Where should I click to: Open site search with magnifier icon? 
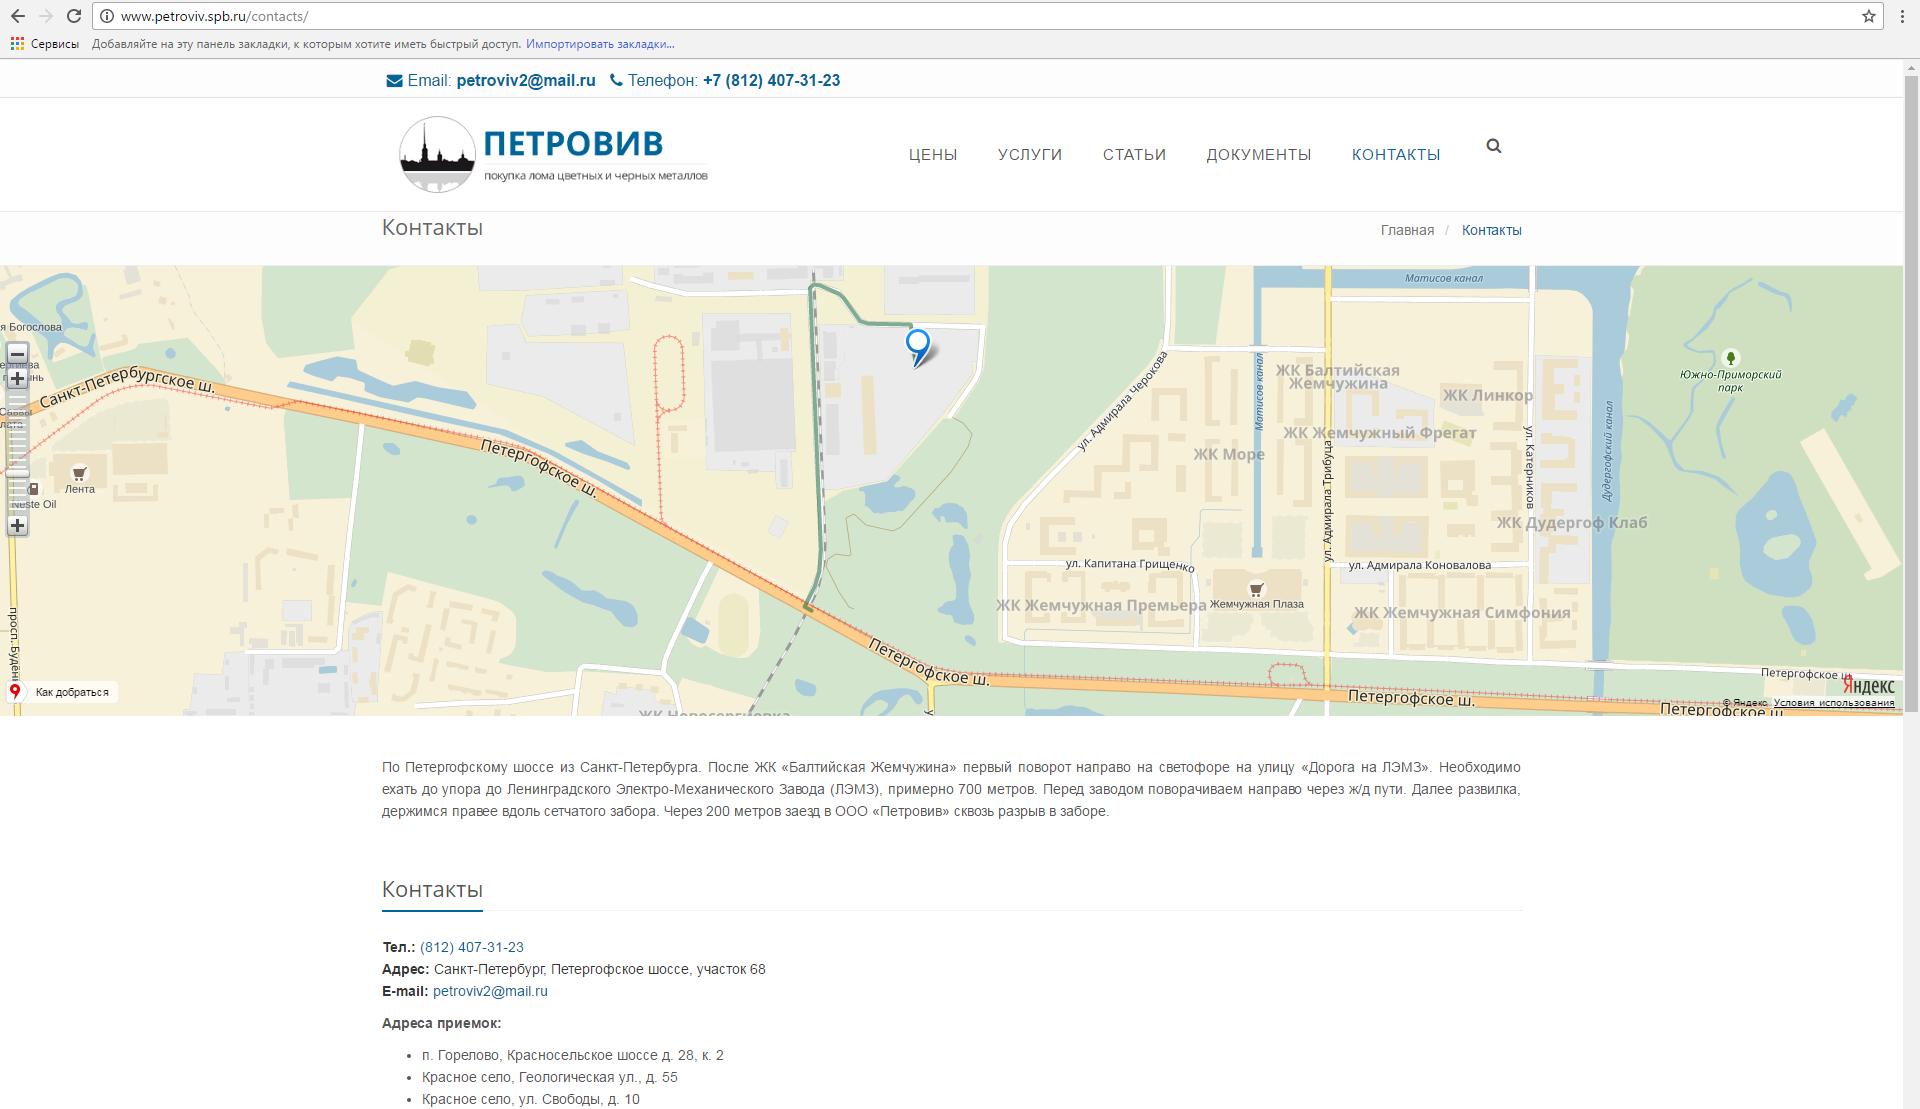point(1493,146)
